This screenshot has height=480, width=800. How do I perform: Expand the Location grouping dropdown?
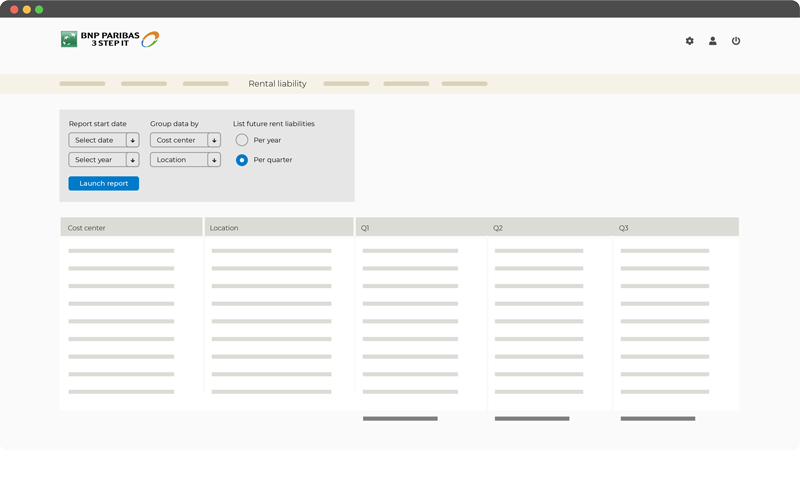coord(185,160)
